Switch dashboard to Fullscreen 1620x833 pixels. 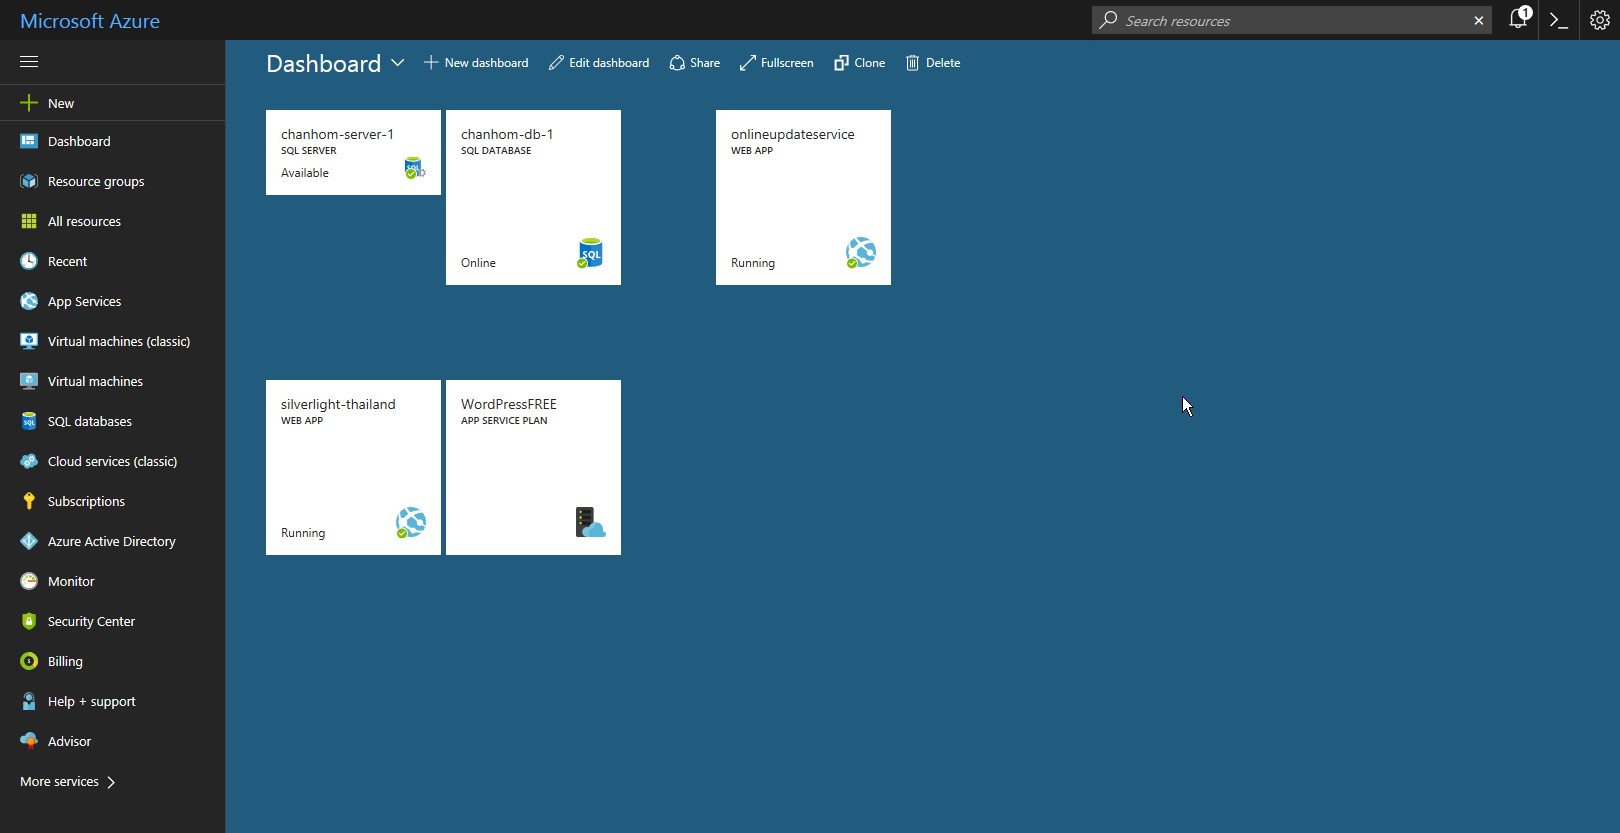(777, 63)
